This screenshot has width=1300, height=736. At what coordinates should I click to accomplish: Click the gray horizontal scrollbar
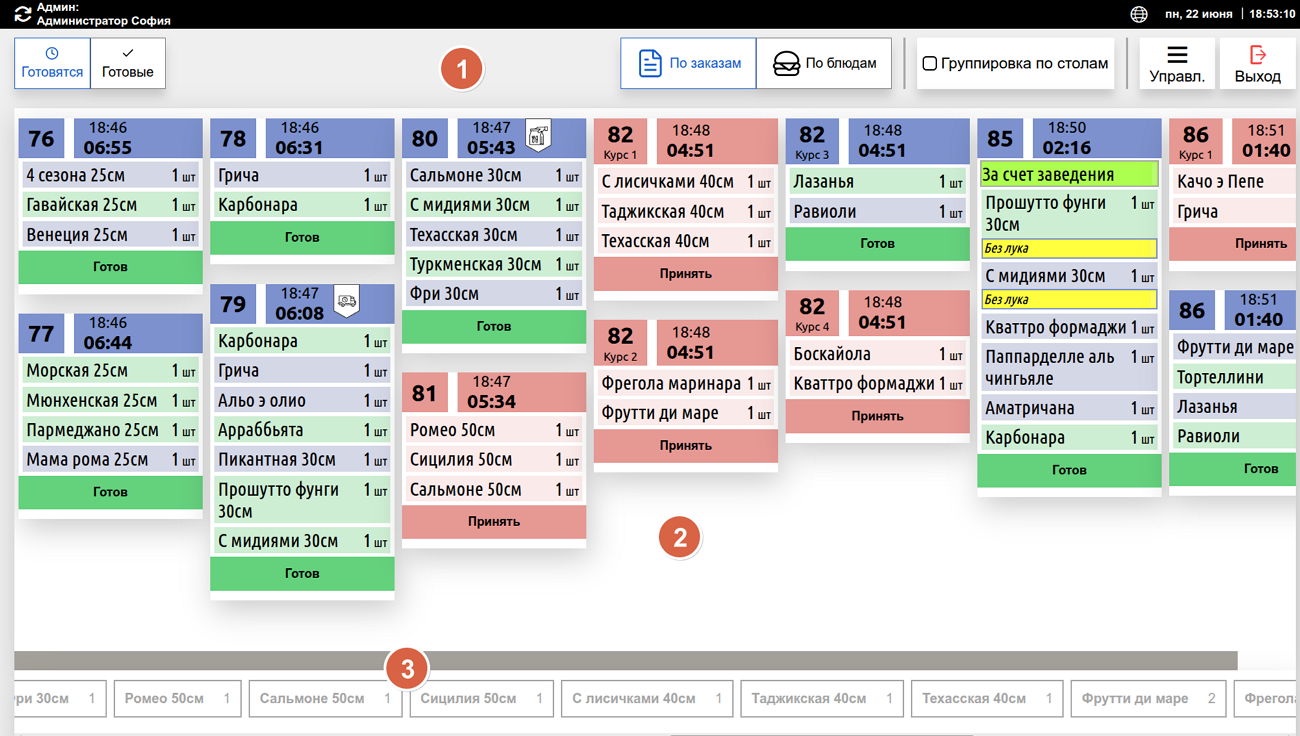point(625,661)
